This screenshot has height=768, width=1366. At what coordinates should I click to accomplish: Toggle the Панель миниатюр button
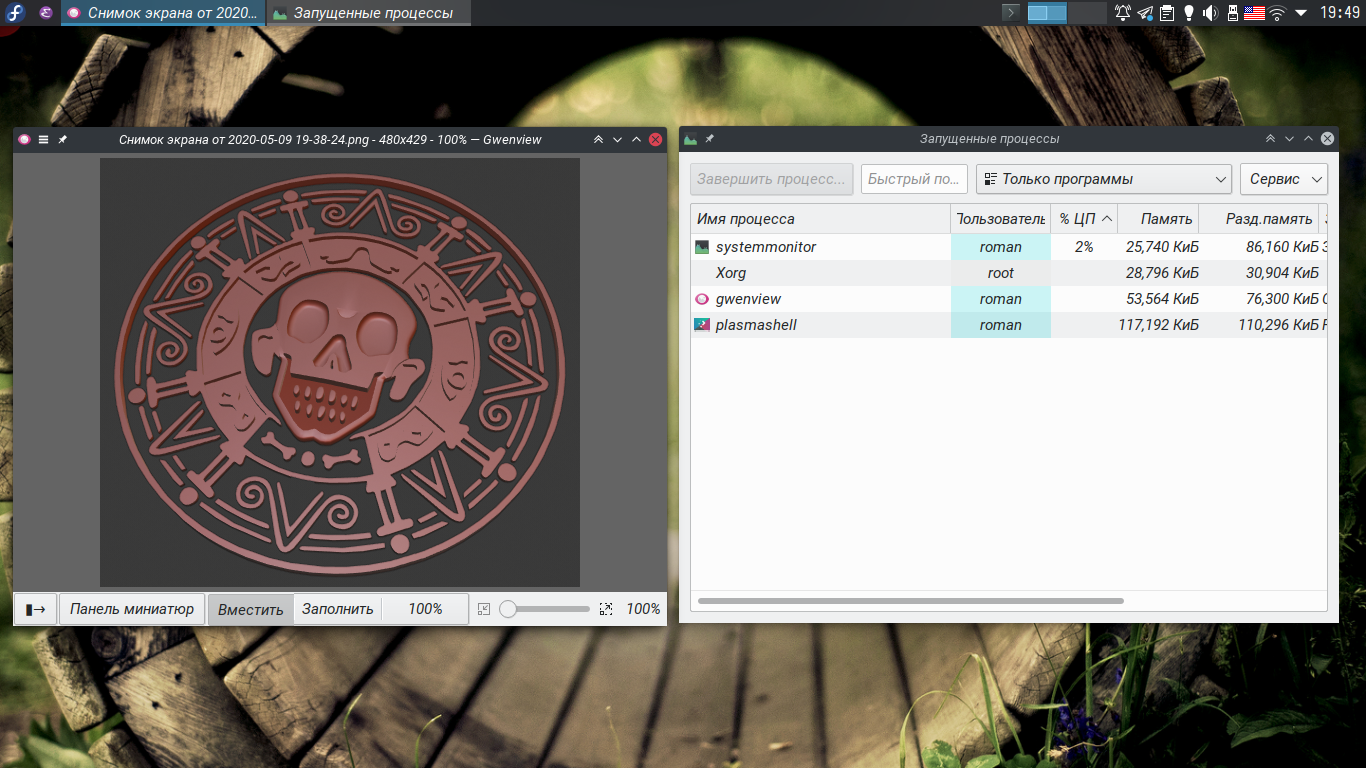tap(132, 609)
